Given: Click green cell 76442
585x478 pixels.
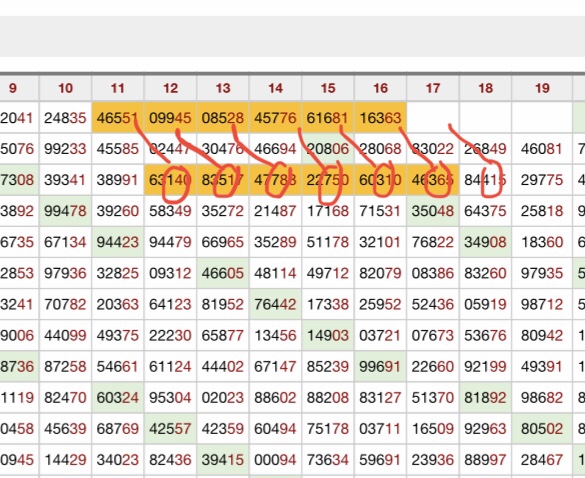Looking at the screenshot, I should point(275,304).
